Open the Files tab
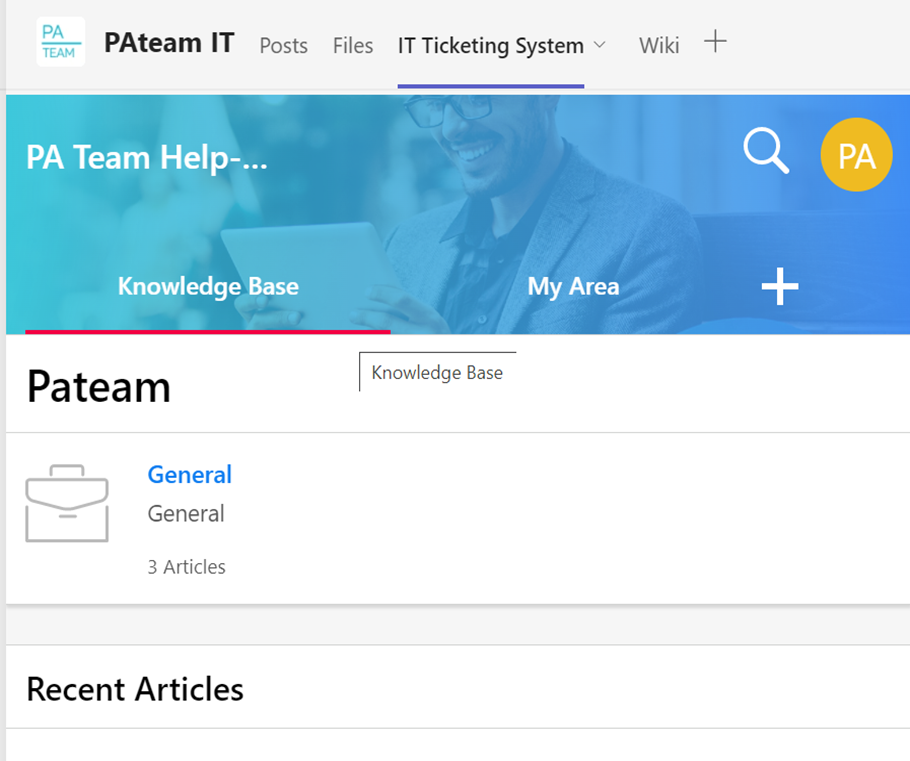The image size is (910, 761). coord(352,46)
